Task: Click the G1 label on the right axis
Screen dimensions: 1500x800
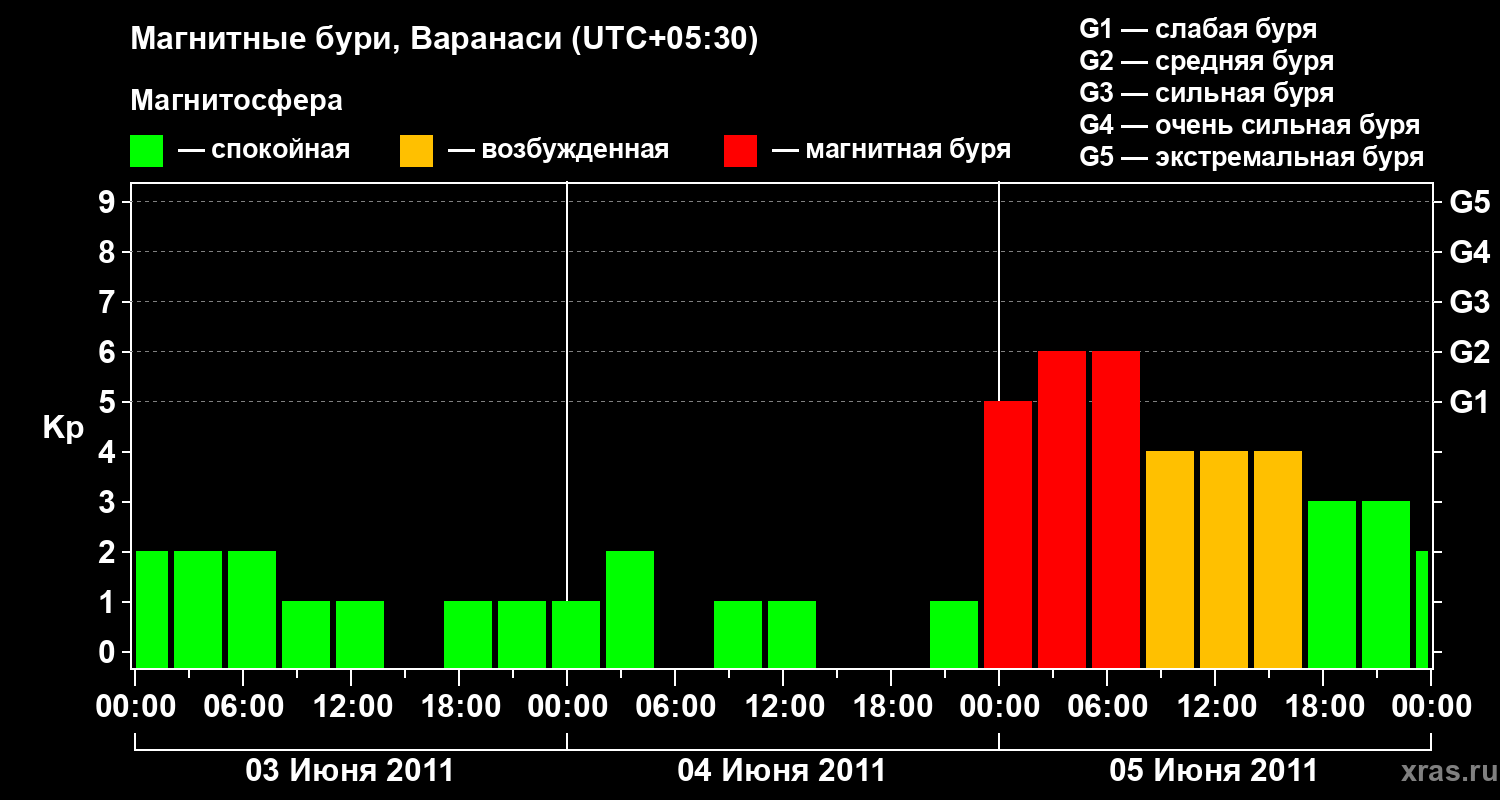Action: coord(1469,402)
